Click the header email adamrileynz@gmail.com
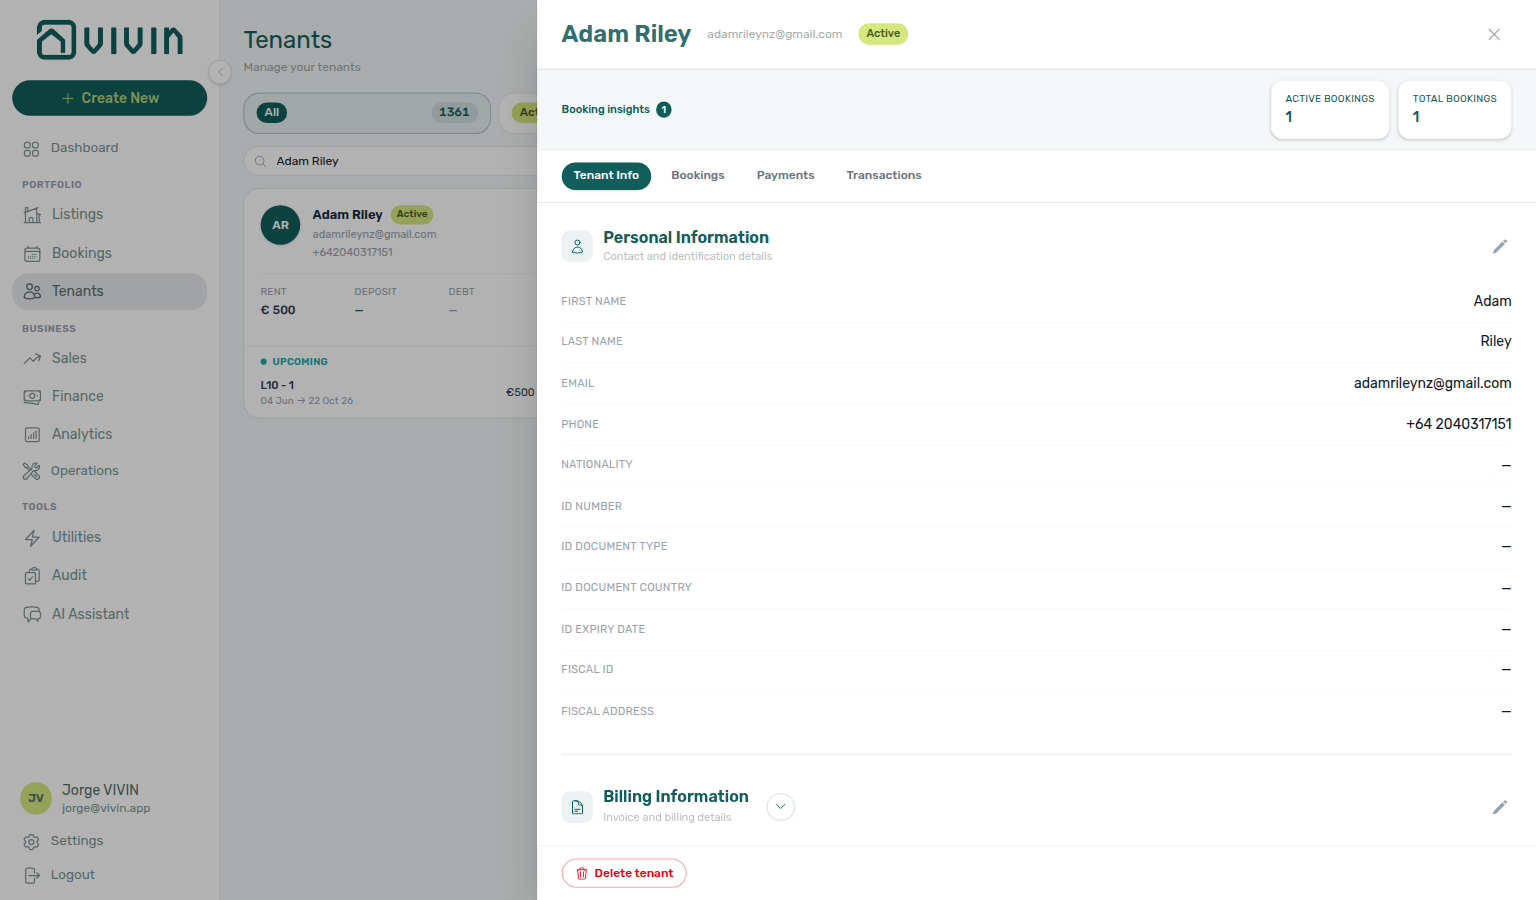 click(774, 34)
